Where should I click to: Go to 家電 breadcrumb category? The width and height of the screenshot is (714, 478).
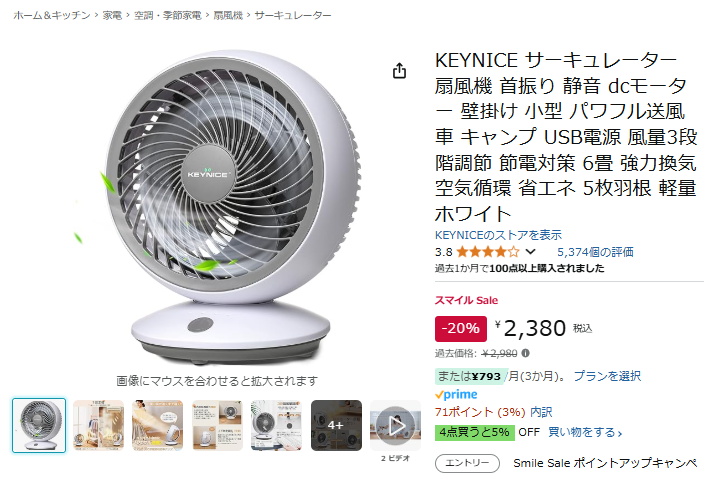pyautogui.click(x=112, y=15)
